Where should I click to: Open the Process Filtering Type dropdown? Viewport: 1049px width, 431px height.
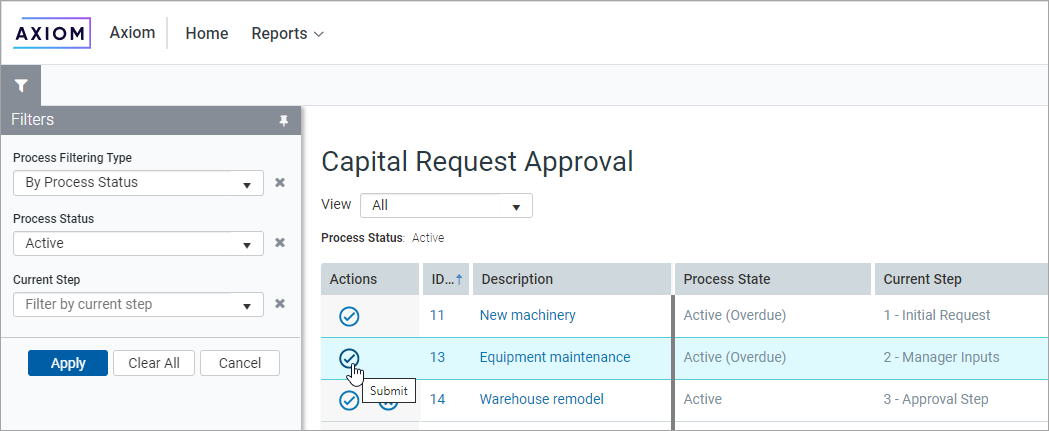(x=138, y=183)
